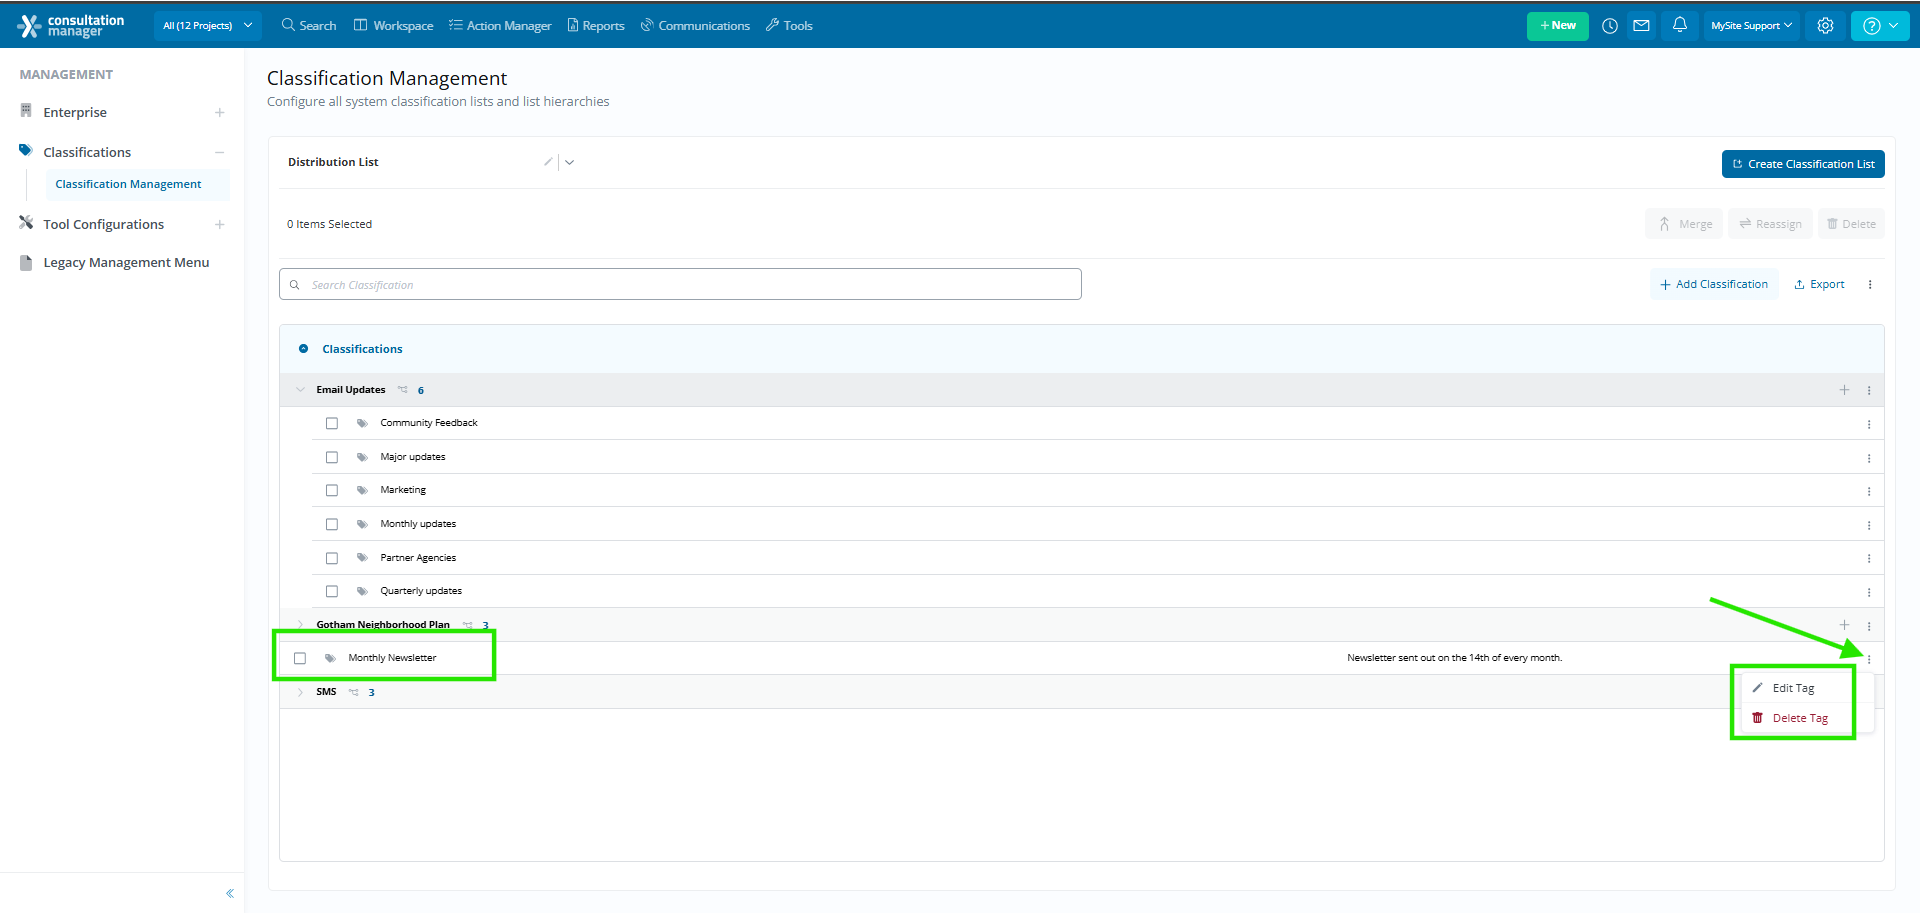This screenshot has width=1920, height=913.
Task: Tick the Quarterly updates checkbox
Action: pyautogui.click(x=332, y=592)
